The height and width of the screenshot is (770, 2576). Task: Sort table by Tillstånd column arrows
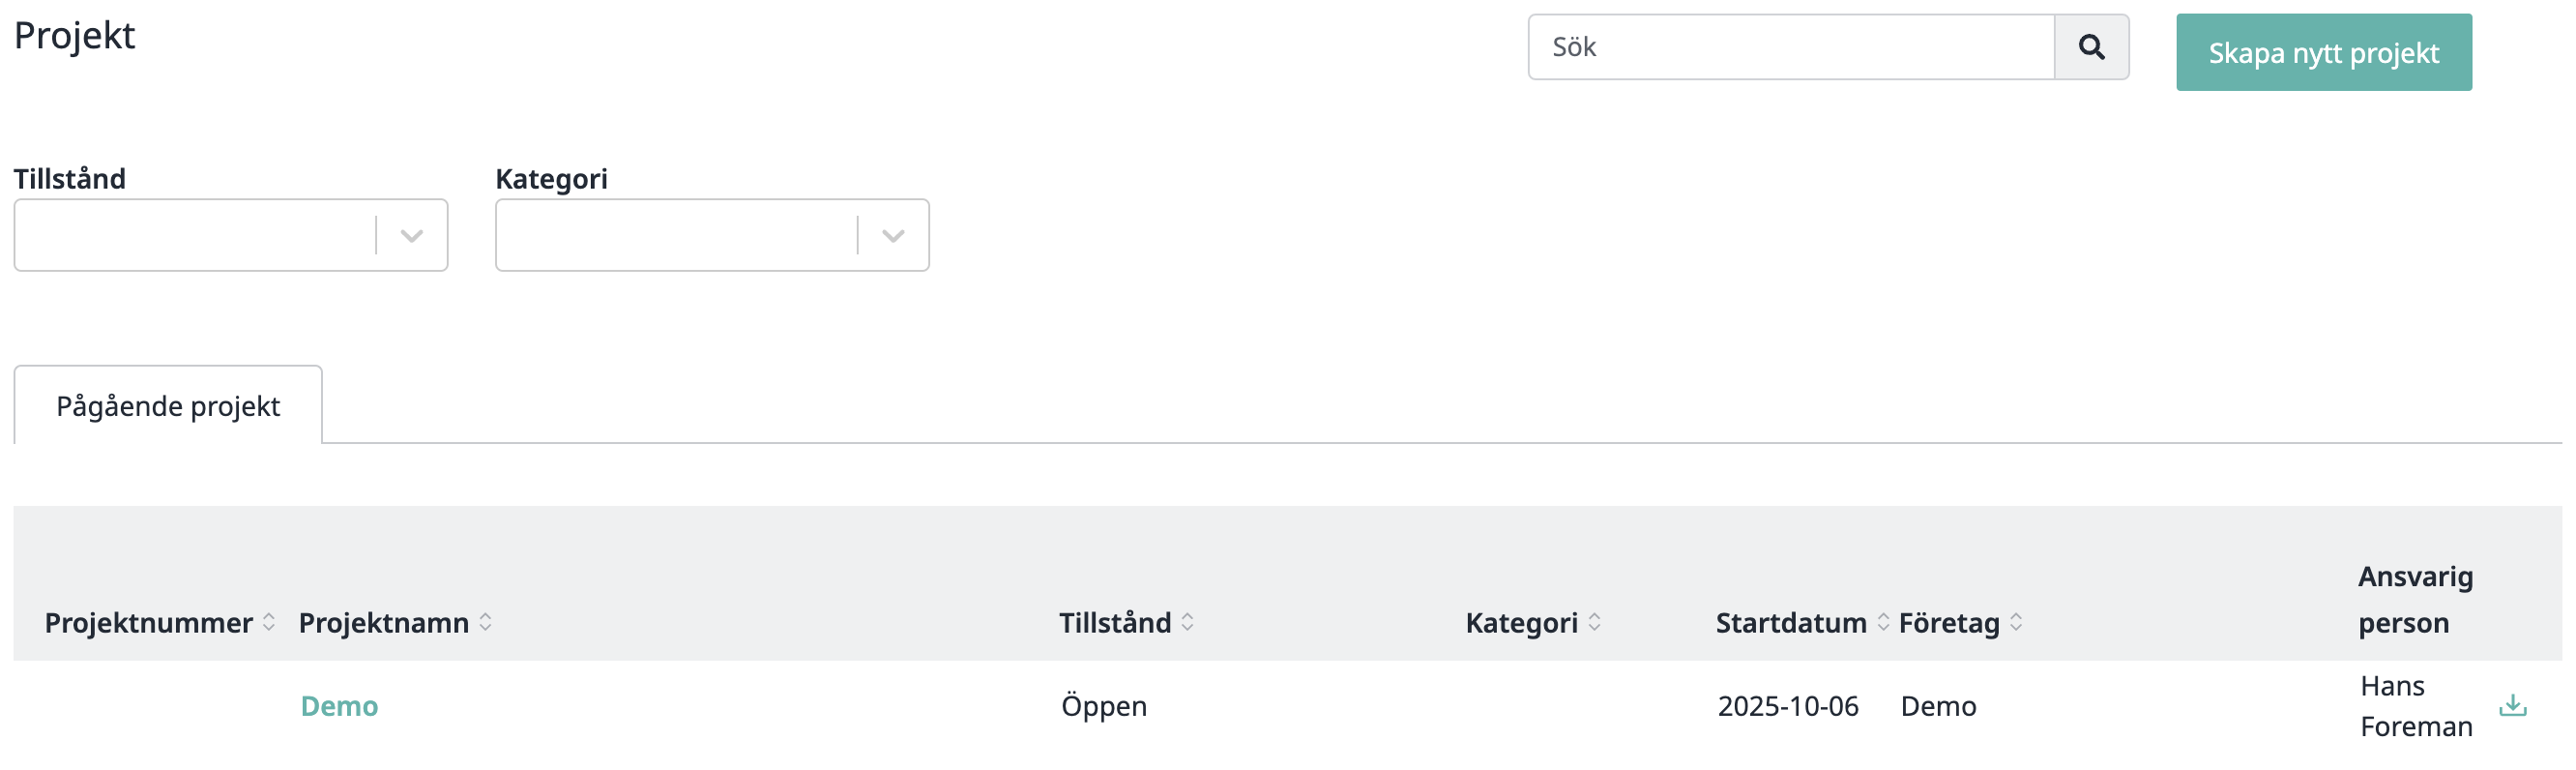1187,622
